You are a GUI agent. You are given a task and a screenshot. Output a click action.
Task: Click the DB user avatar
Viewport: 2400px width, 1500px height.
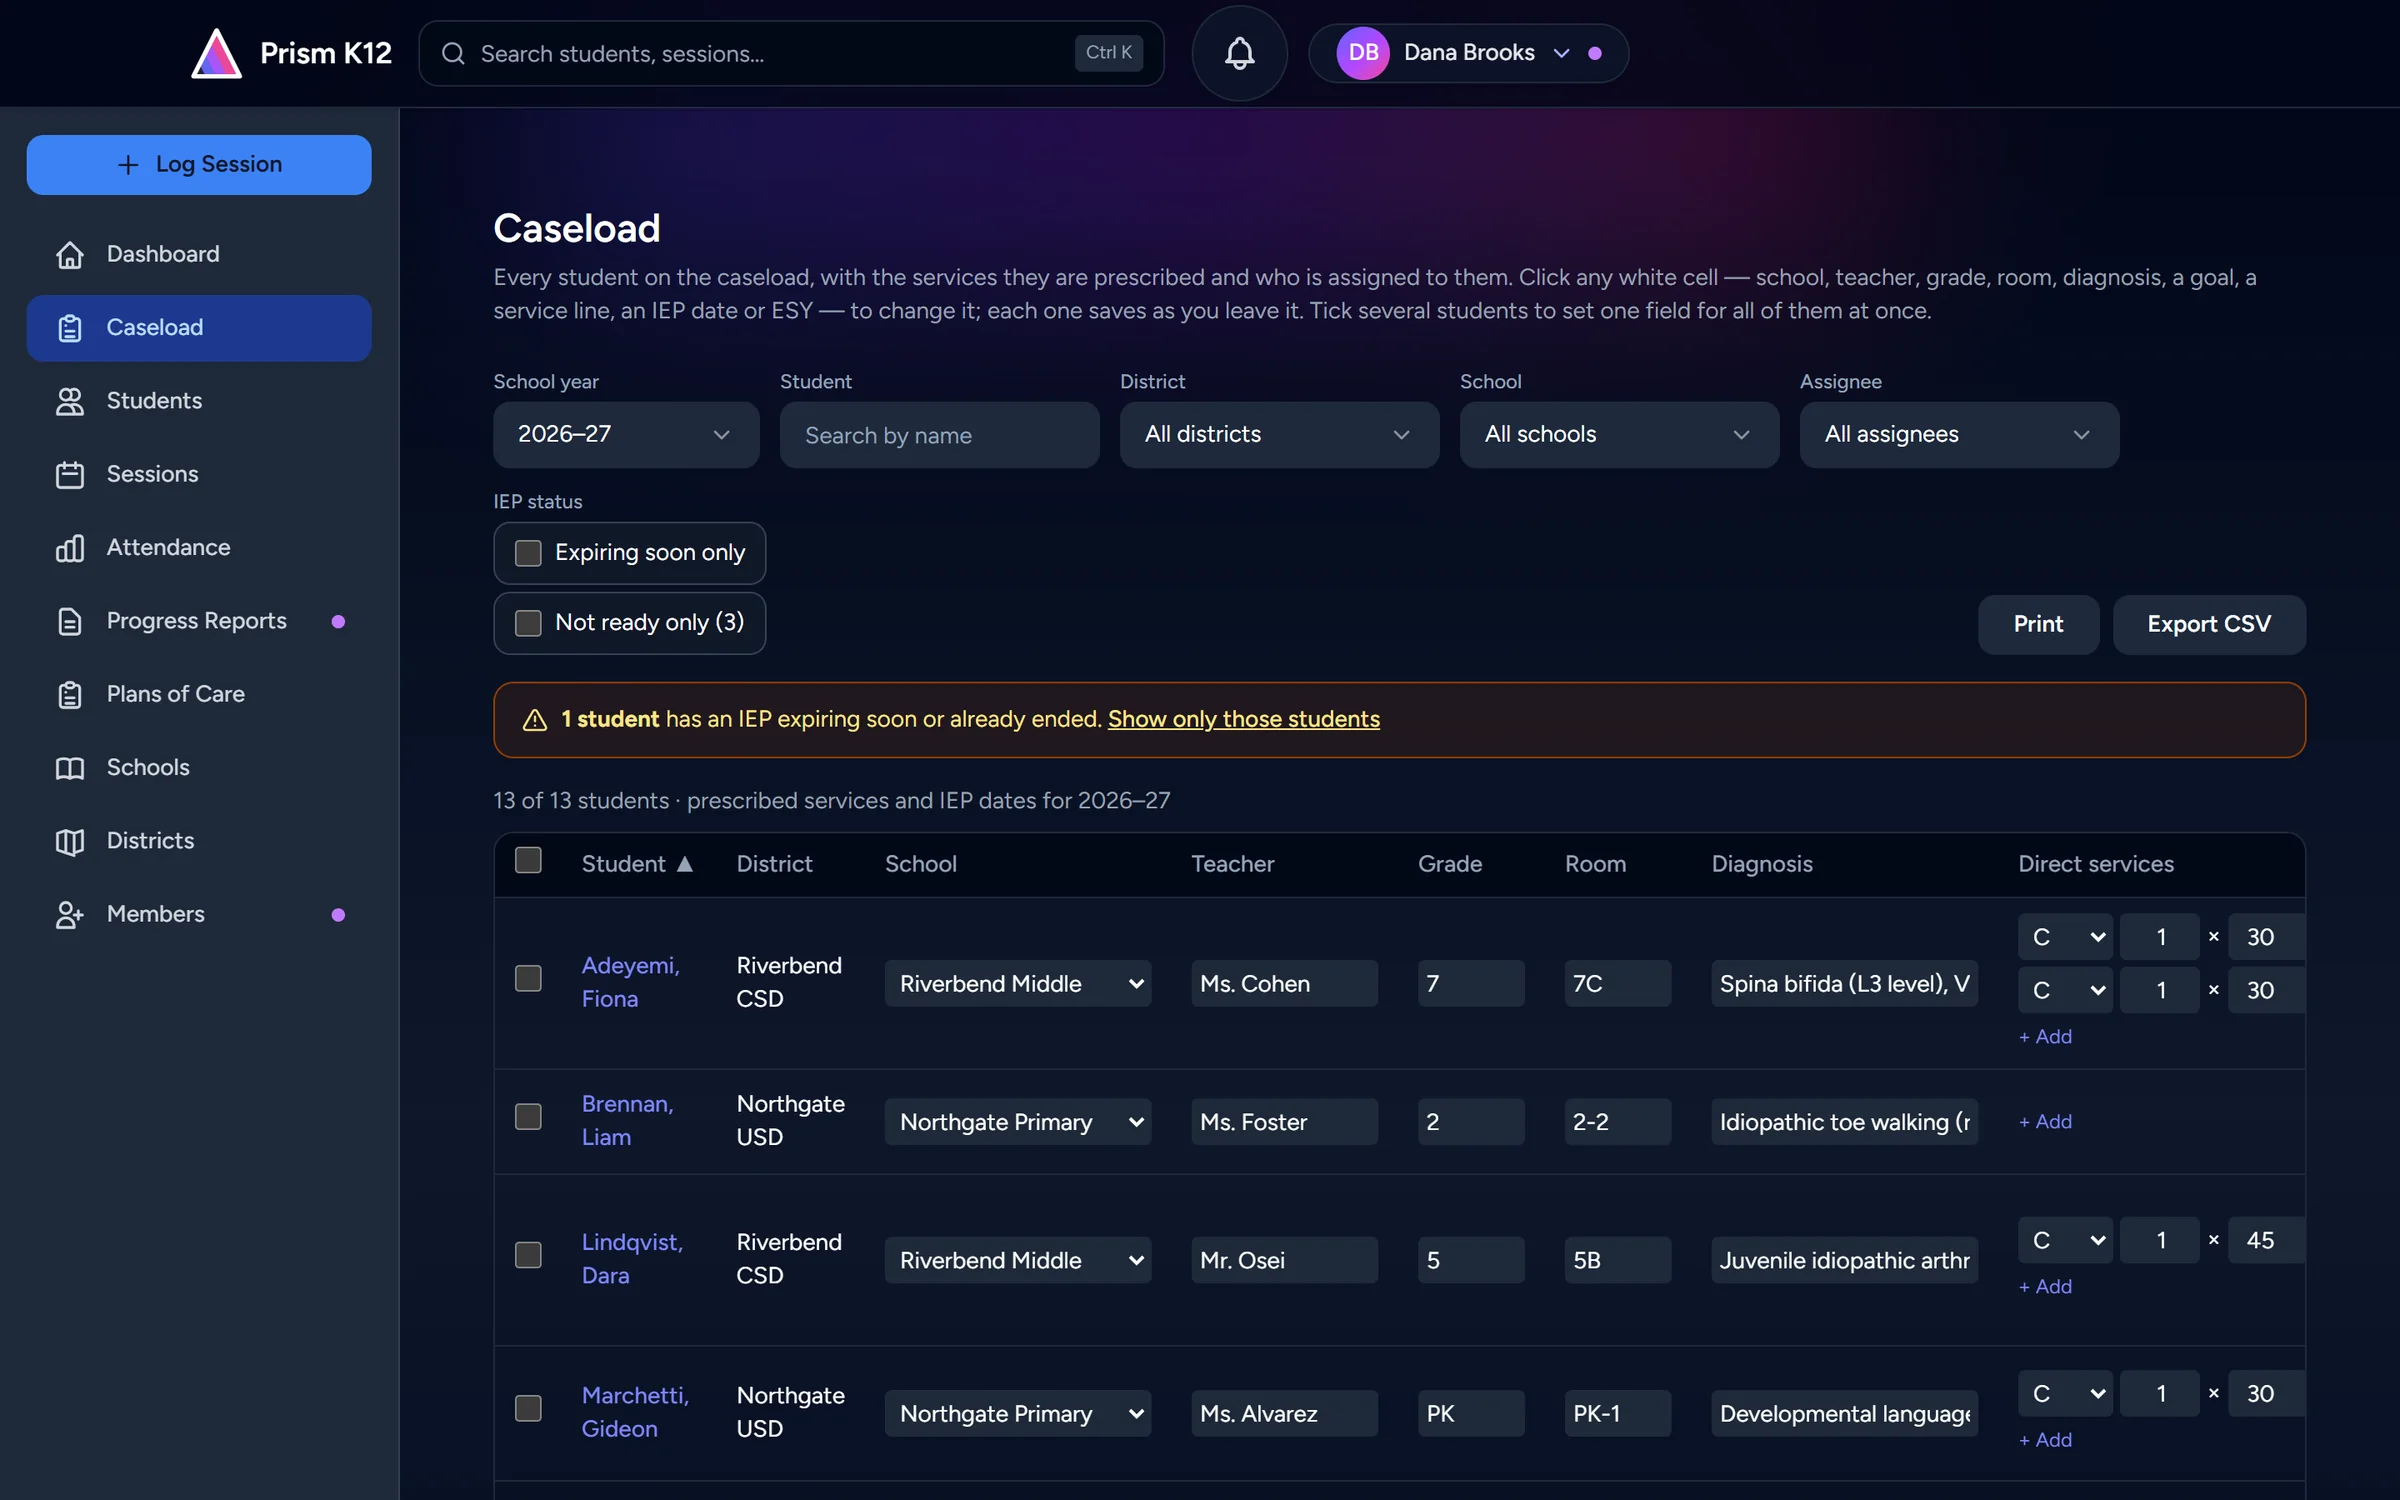point(1363,53)
